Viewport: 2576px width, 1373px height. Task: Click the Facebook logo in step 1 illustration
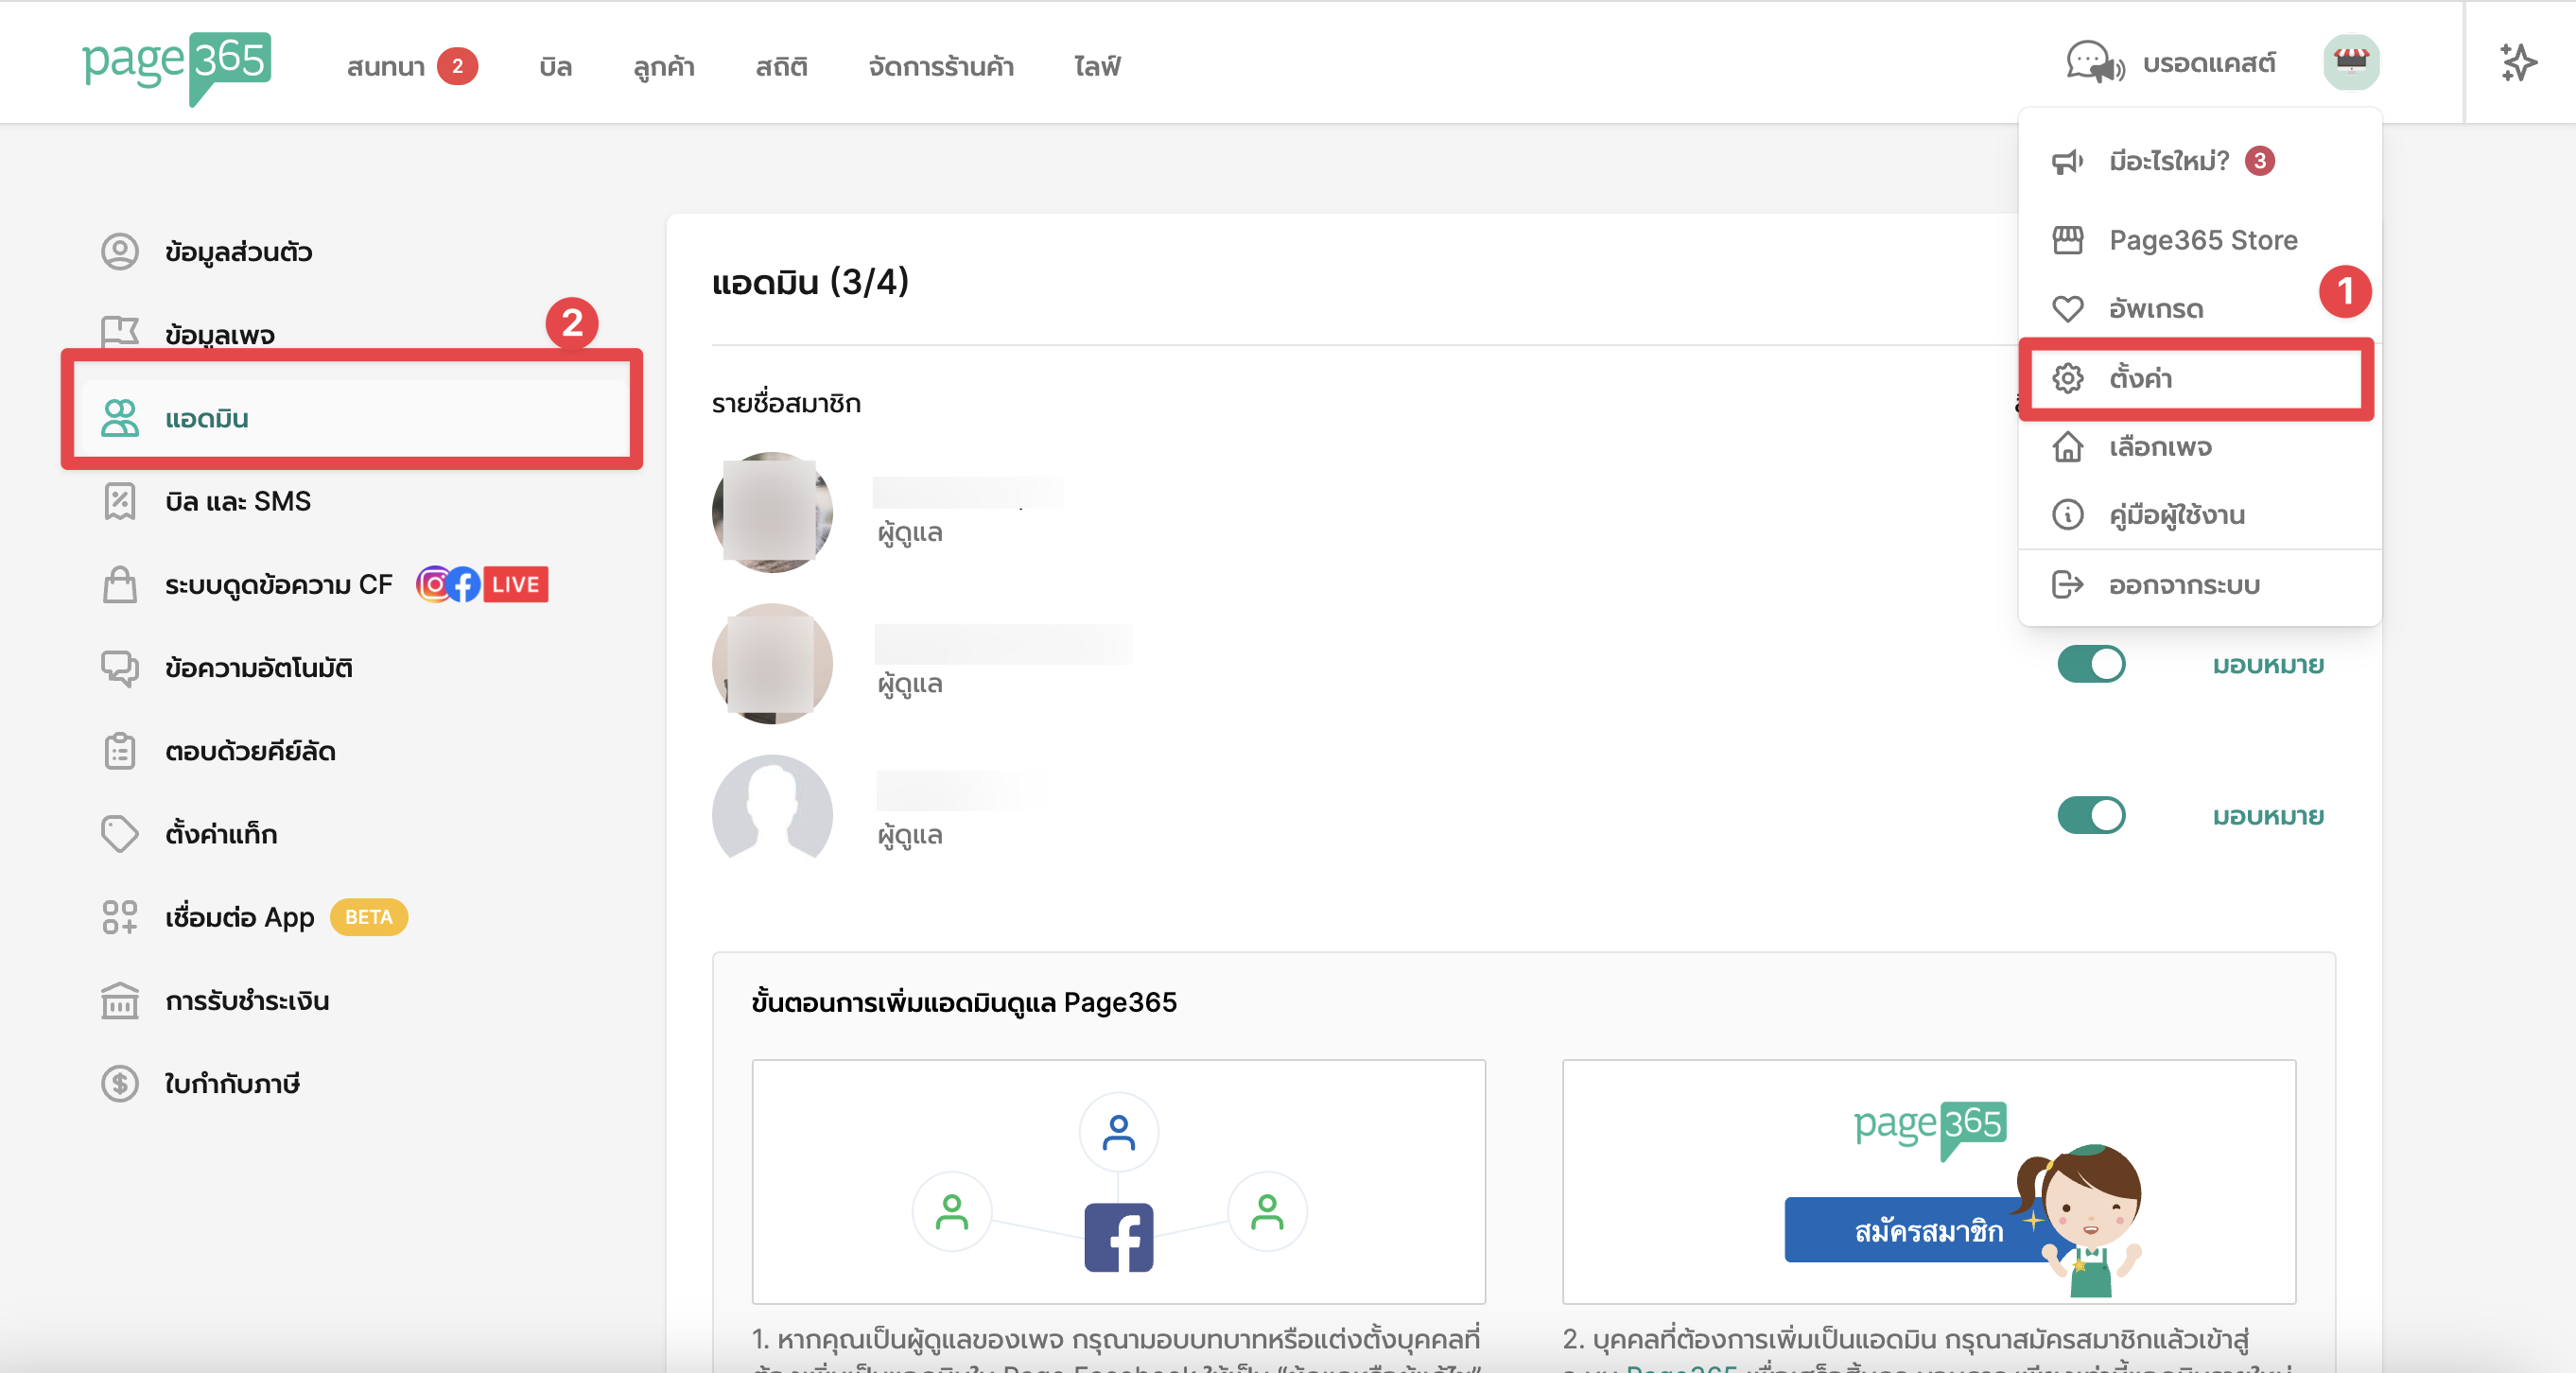(1118, 1237)
